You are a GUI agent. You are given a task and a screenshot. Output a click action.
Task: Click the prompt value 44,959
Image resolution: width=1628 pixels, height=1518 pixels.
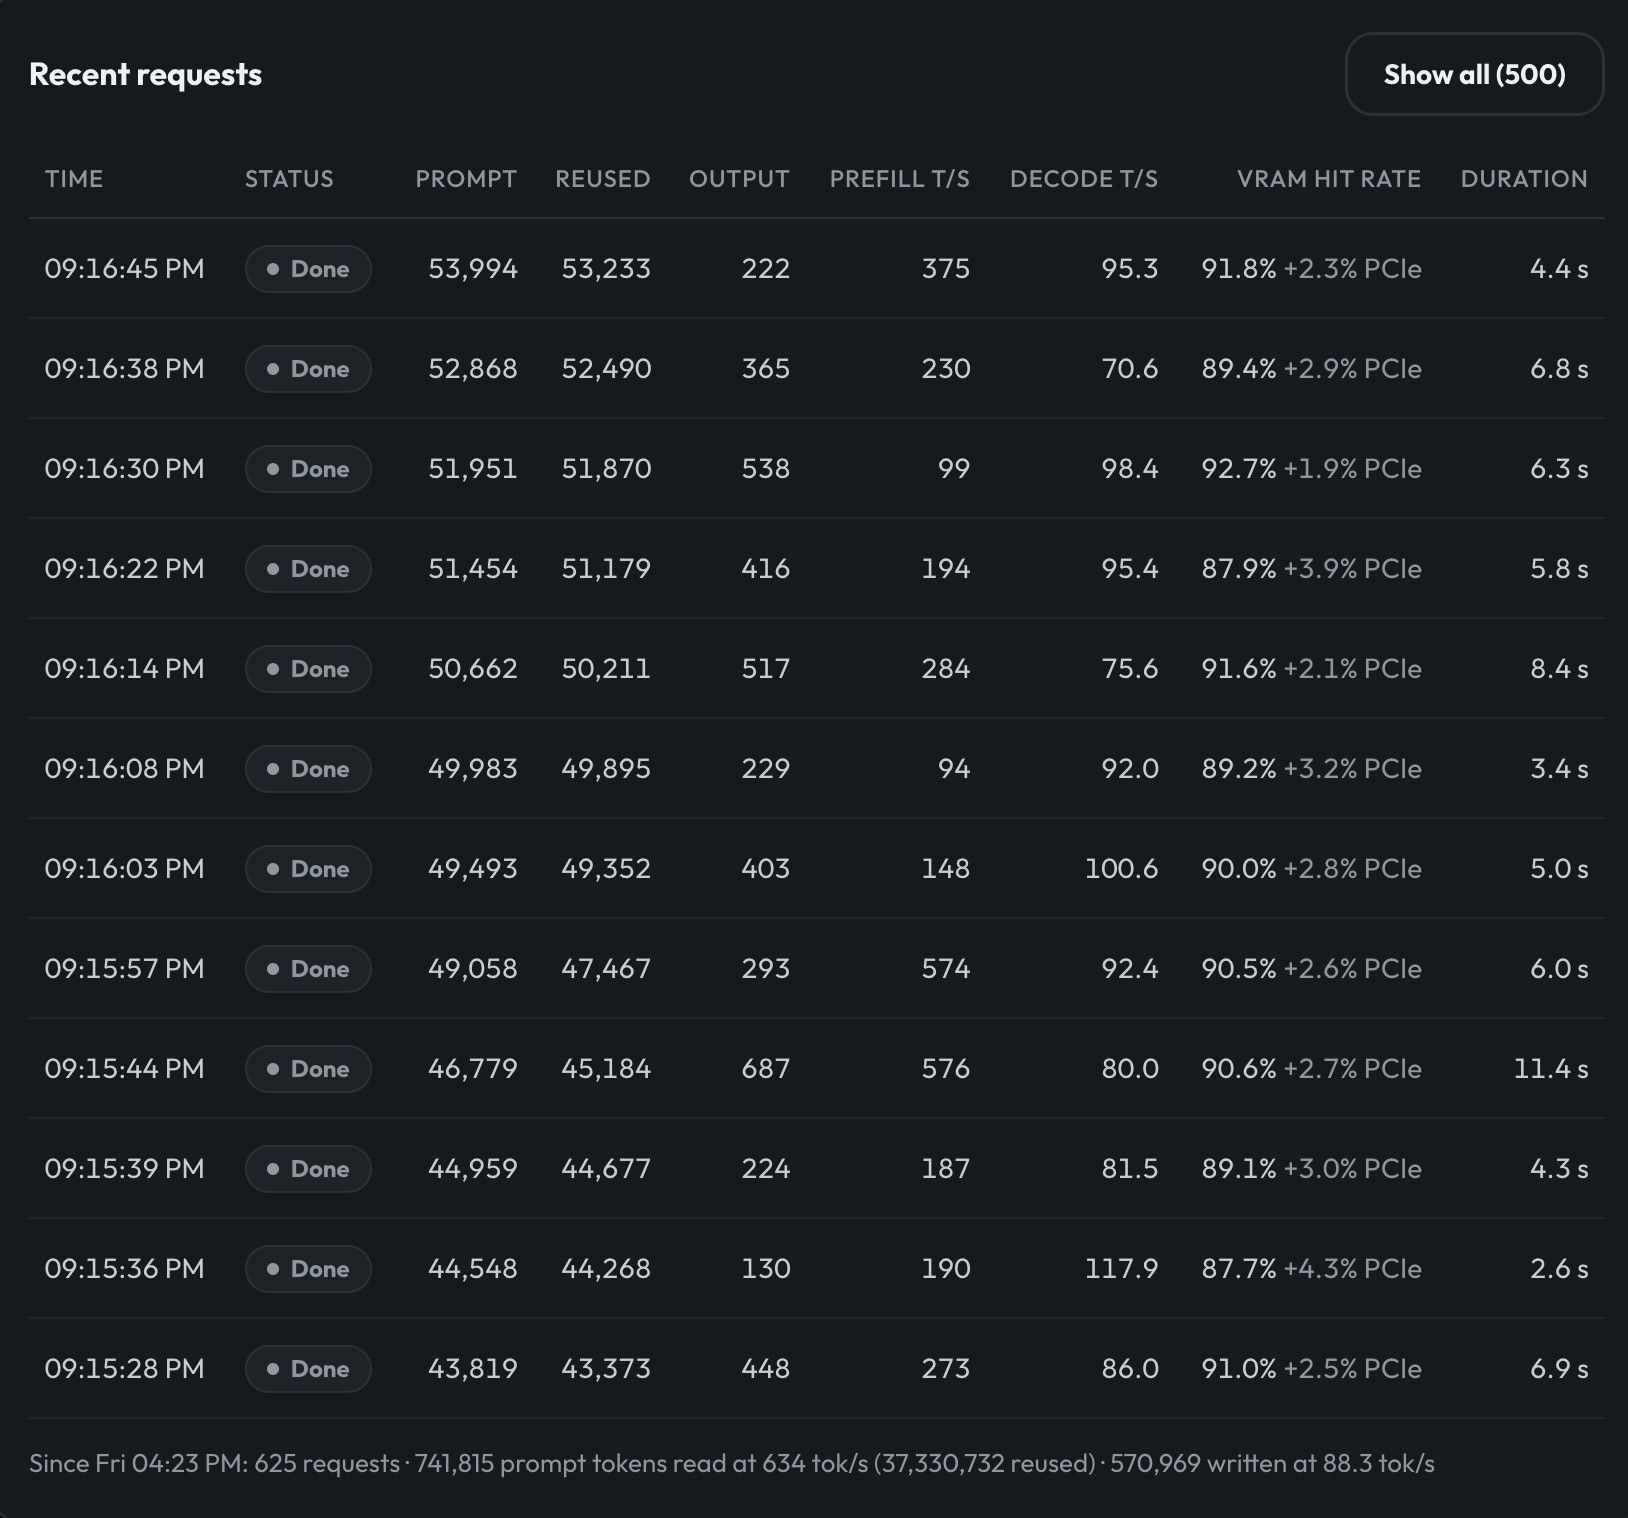(x=473, y=1169)
